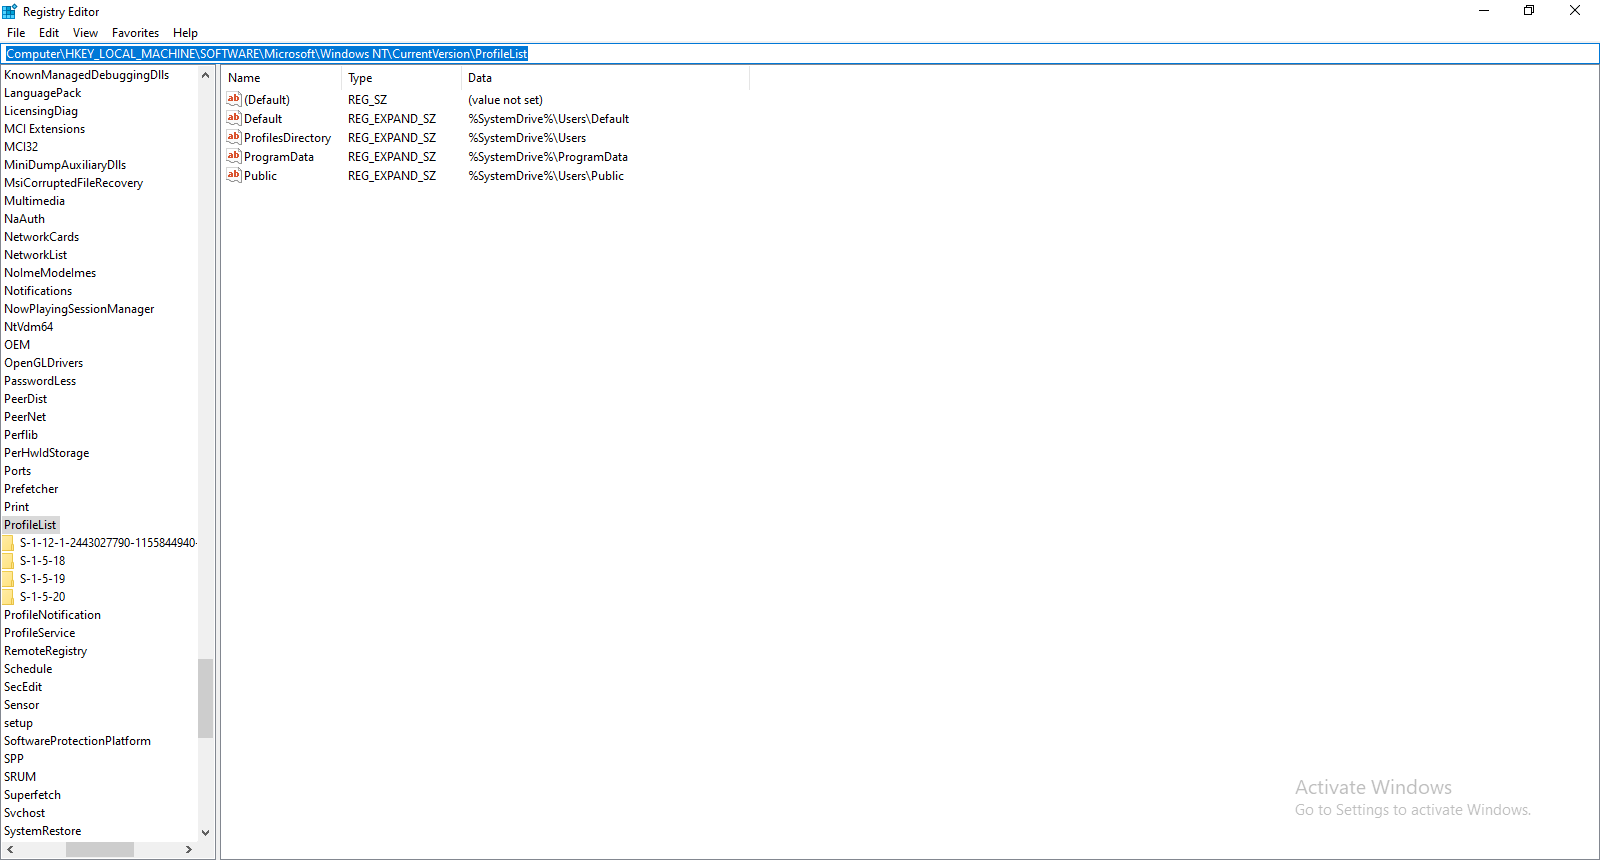Open the Edit menu
Screen dimensions: 1600x860
click(x=49, y=33)
